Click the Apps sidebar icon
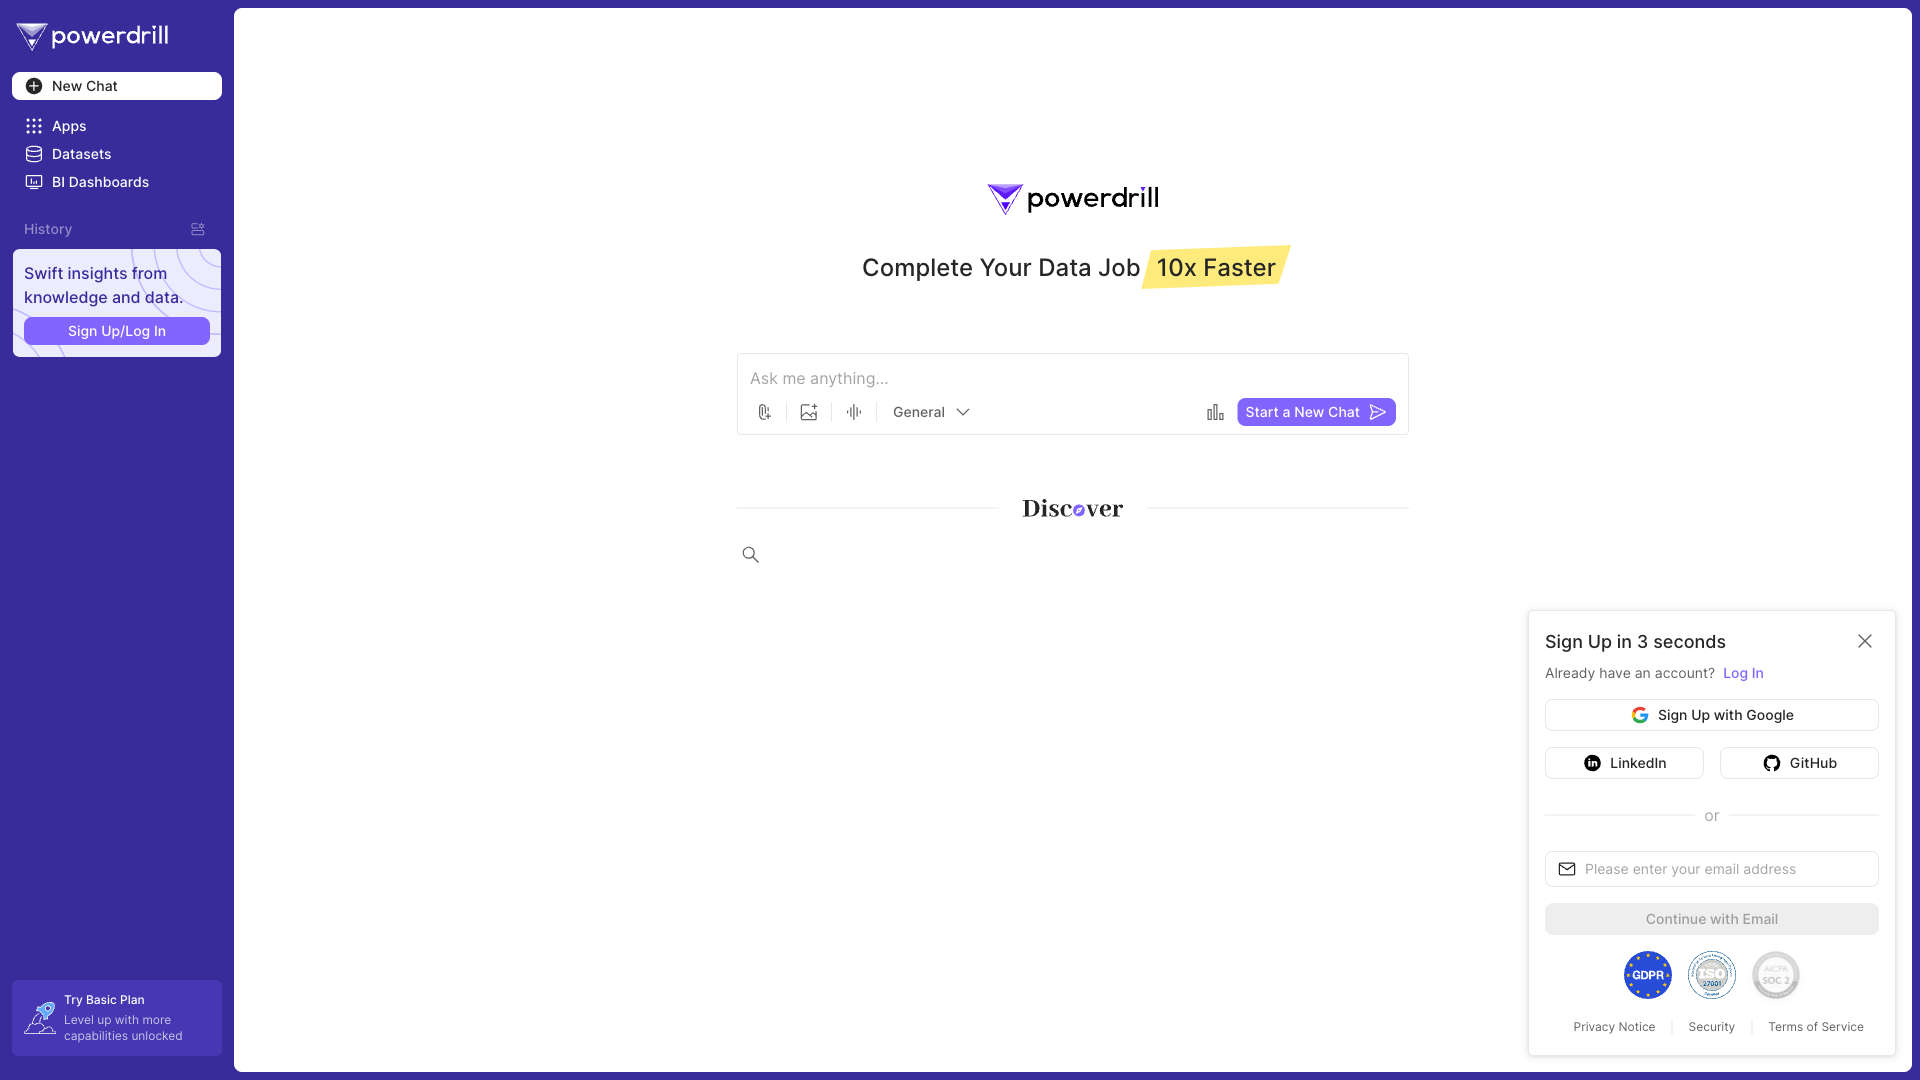The width and height of the screenshot is (1920, 1080). point(33,125)
